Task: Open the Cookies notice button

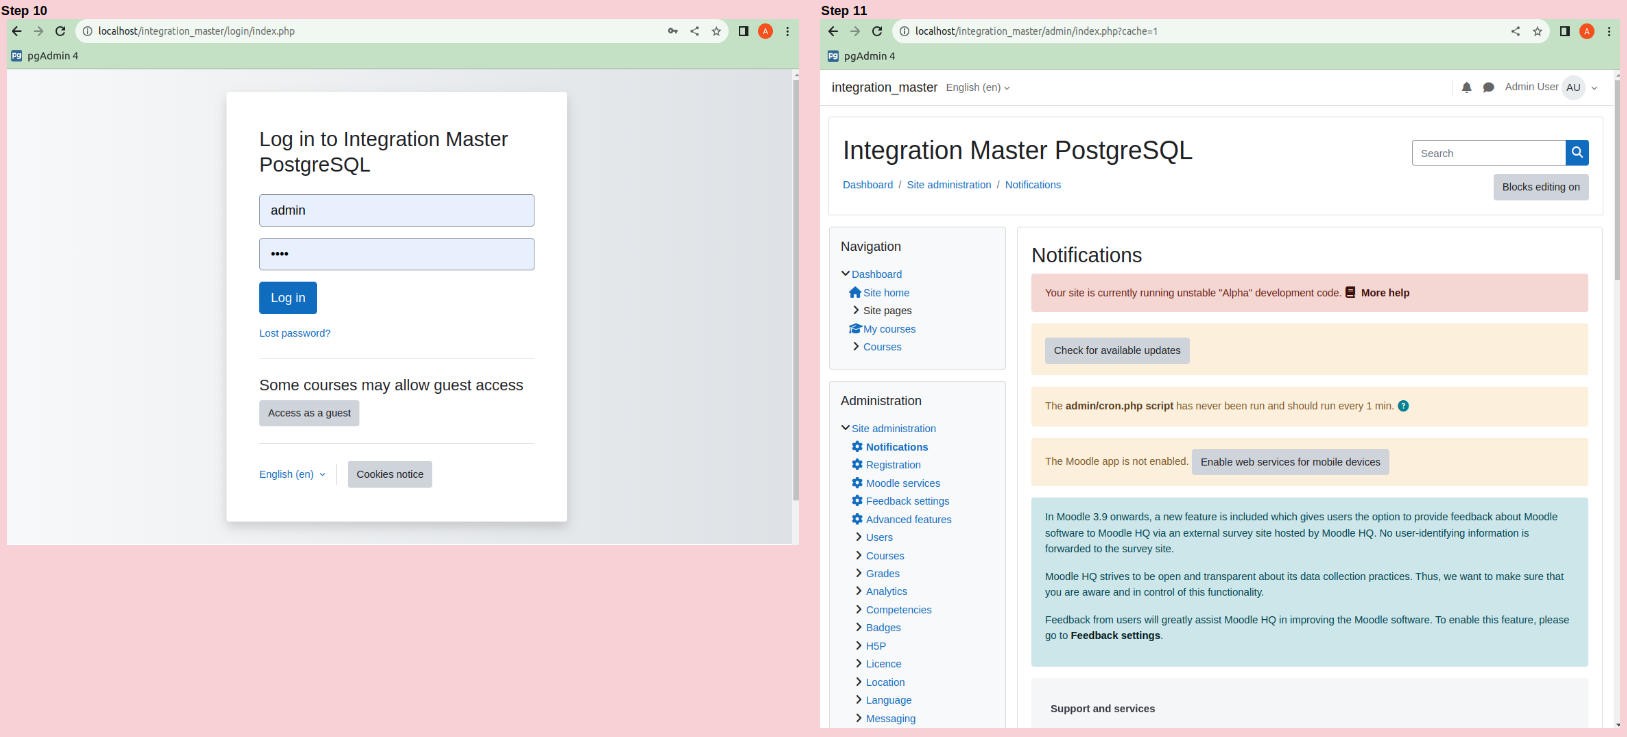Action: point(390,474)
